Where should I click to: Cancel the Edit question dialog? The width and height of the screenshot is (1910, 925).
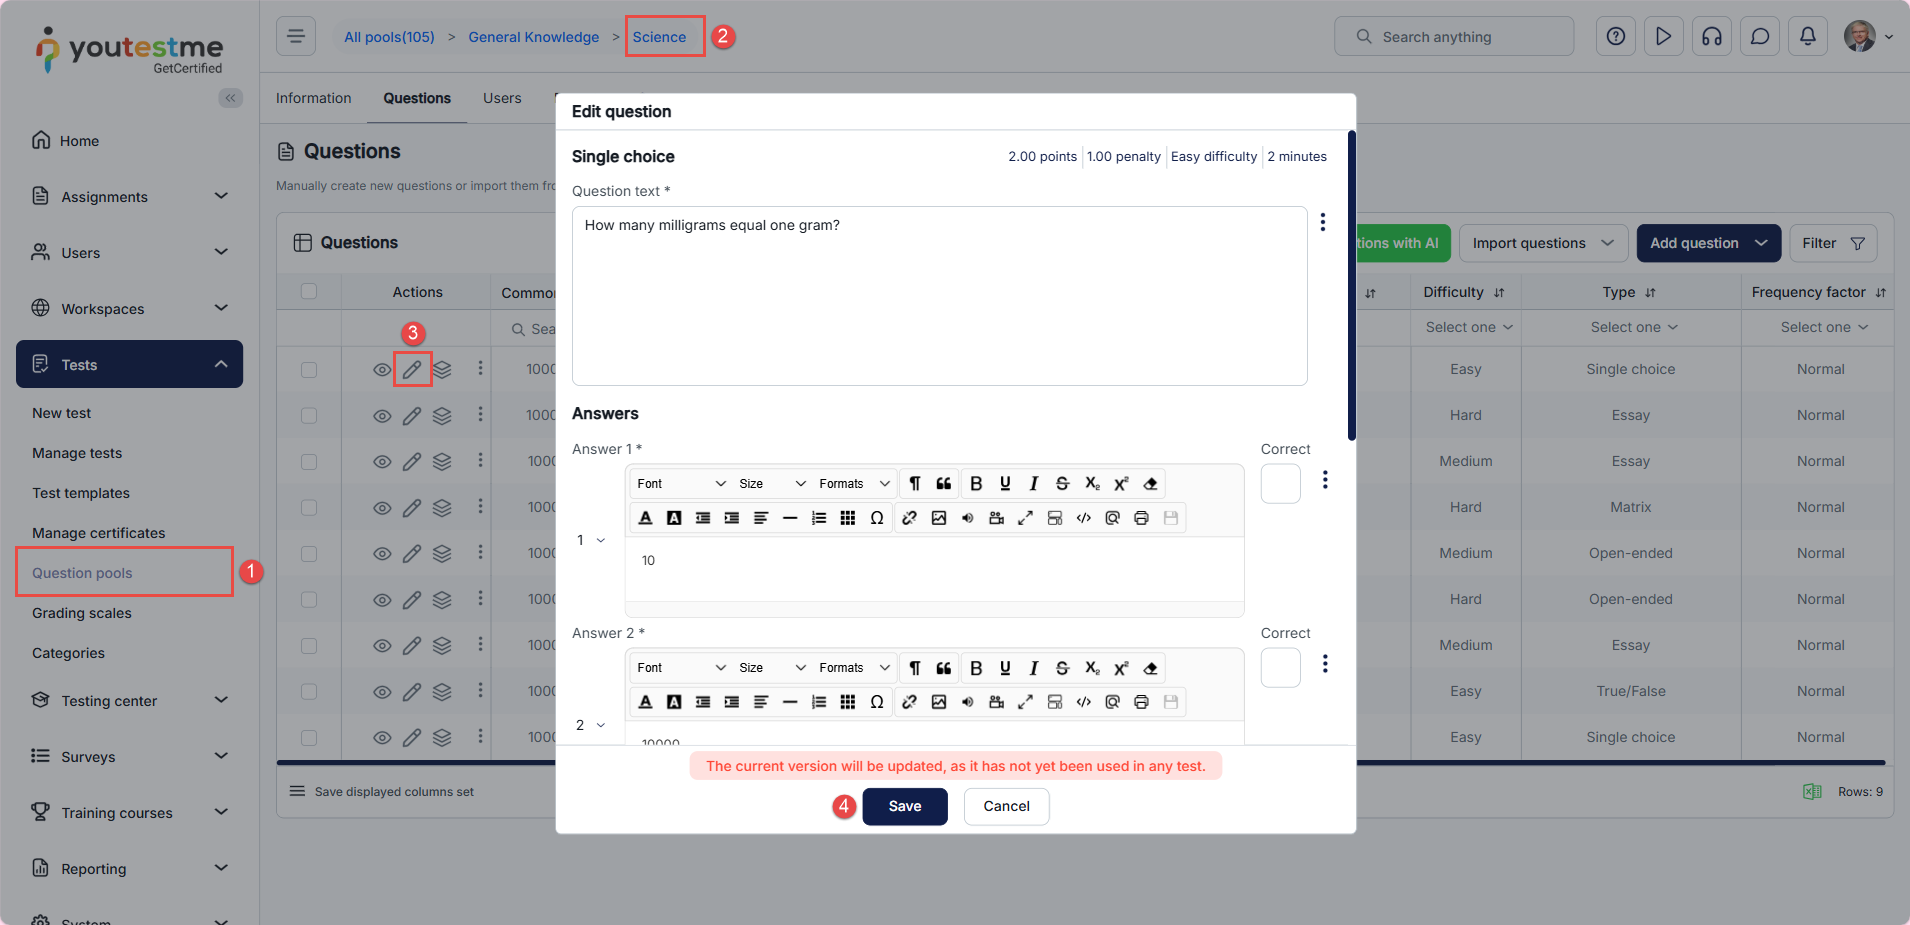tap(1006, 806)
